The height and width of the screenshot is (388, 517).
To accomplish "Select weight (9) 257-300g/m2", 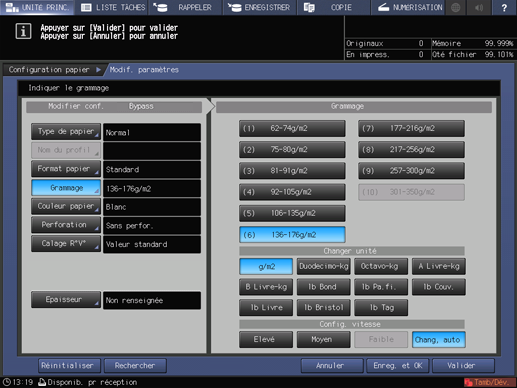I will click(x=411, y=171).
